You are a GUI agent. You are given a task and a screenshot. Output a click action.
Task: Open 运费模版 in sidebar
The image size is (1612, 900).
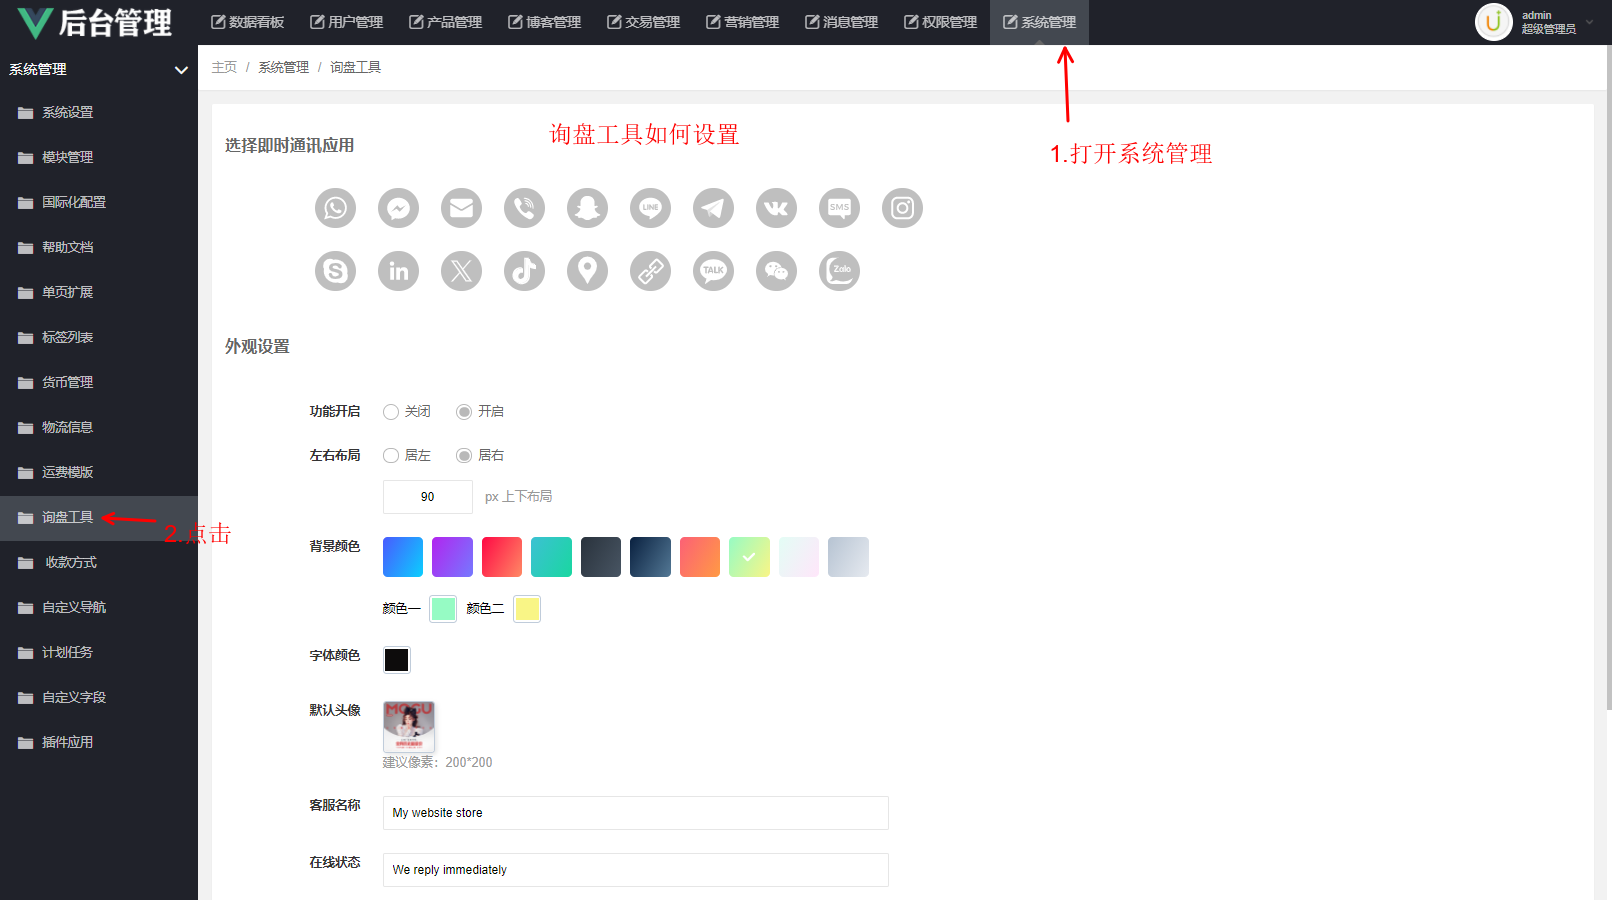tap(99, 473)
